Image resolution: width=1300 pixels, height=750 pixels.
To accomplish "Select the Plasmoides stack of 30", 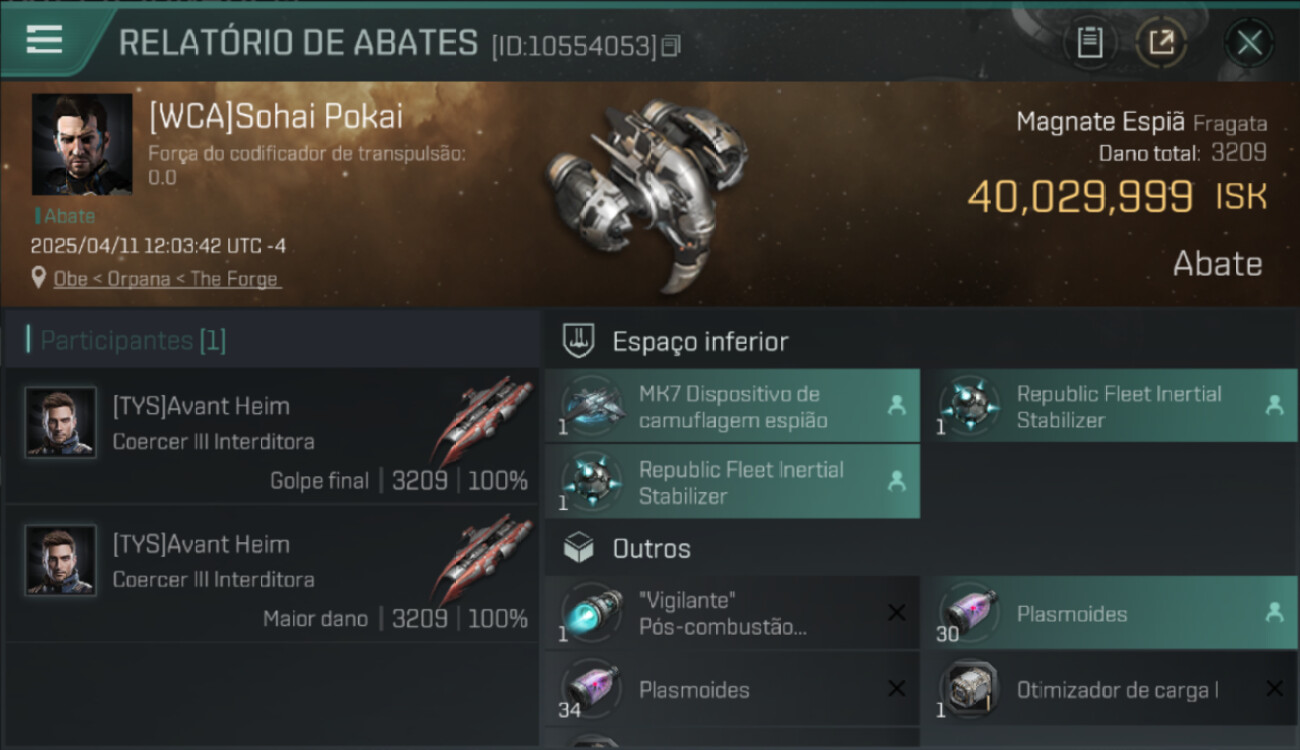I will coord(1110,613).
